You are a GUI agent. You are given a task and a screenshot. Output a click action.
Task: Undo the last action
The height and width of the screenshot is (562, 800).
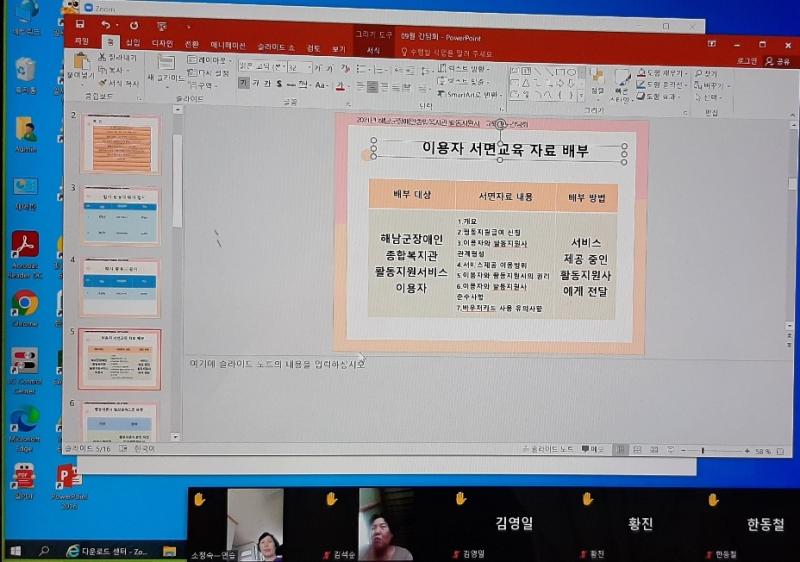(106, 24)
